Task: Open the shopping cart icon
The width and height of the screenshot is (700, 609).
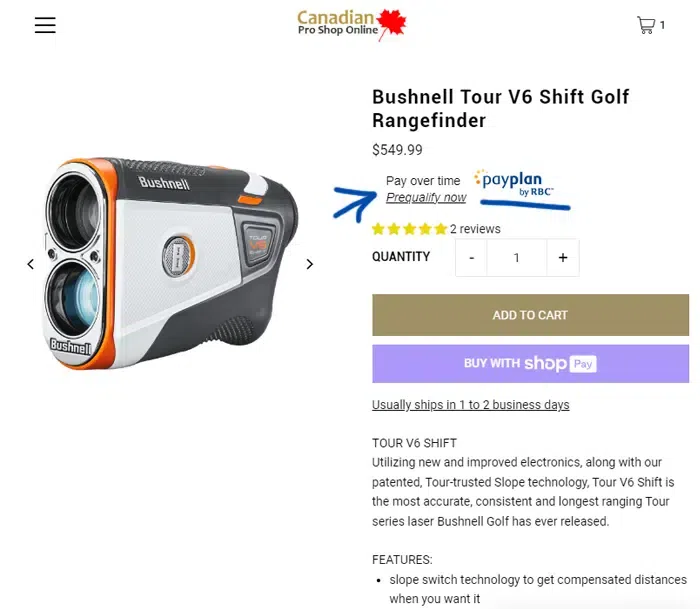Action: tap(646, 25)
